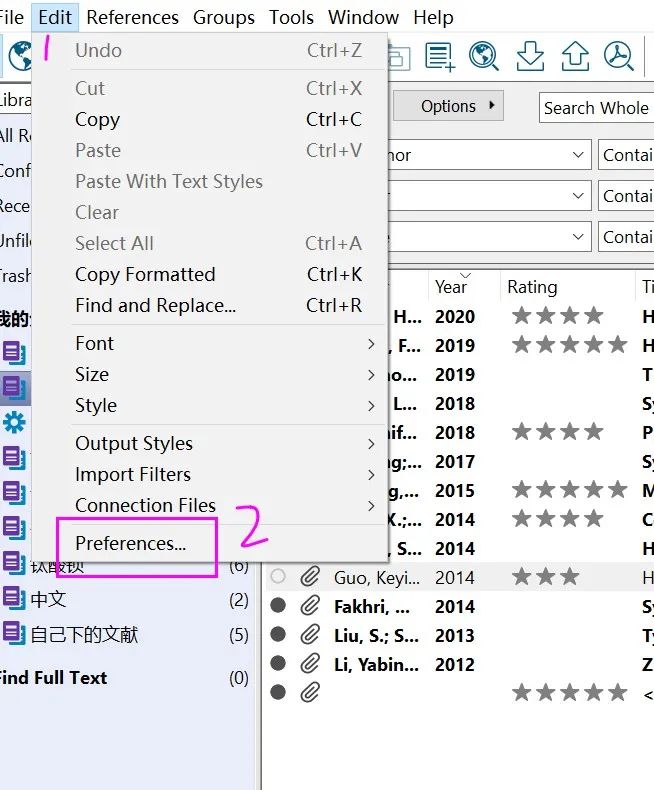Select the Guo, Keyi 2014 reference
Image resolution: width=654 pixels, height=790 pixels.
460,577
